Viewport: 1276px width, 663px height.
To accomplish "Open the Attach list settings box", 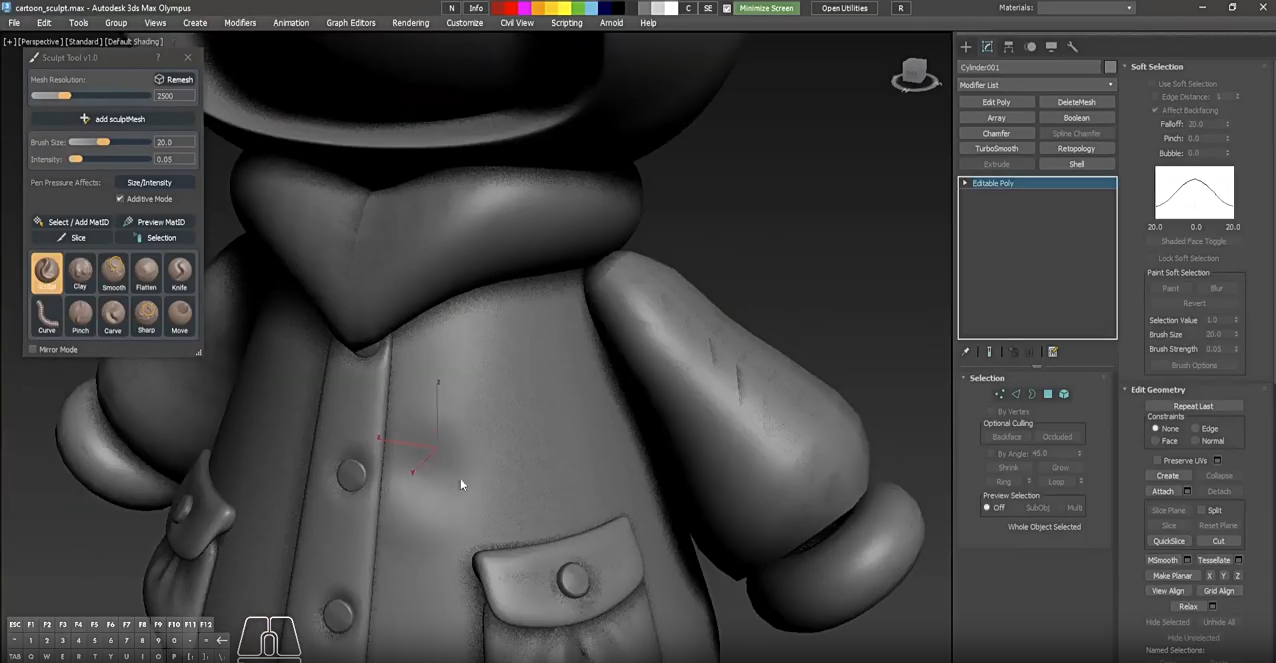I will (x=1188, y=491).
